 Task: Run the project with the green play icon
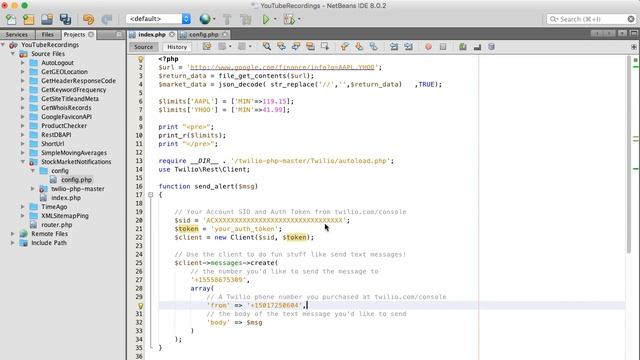266,19
